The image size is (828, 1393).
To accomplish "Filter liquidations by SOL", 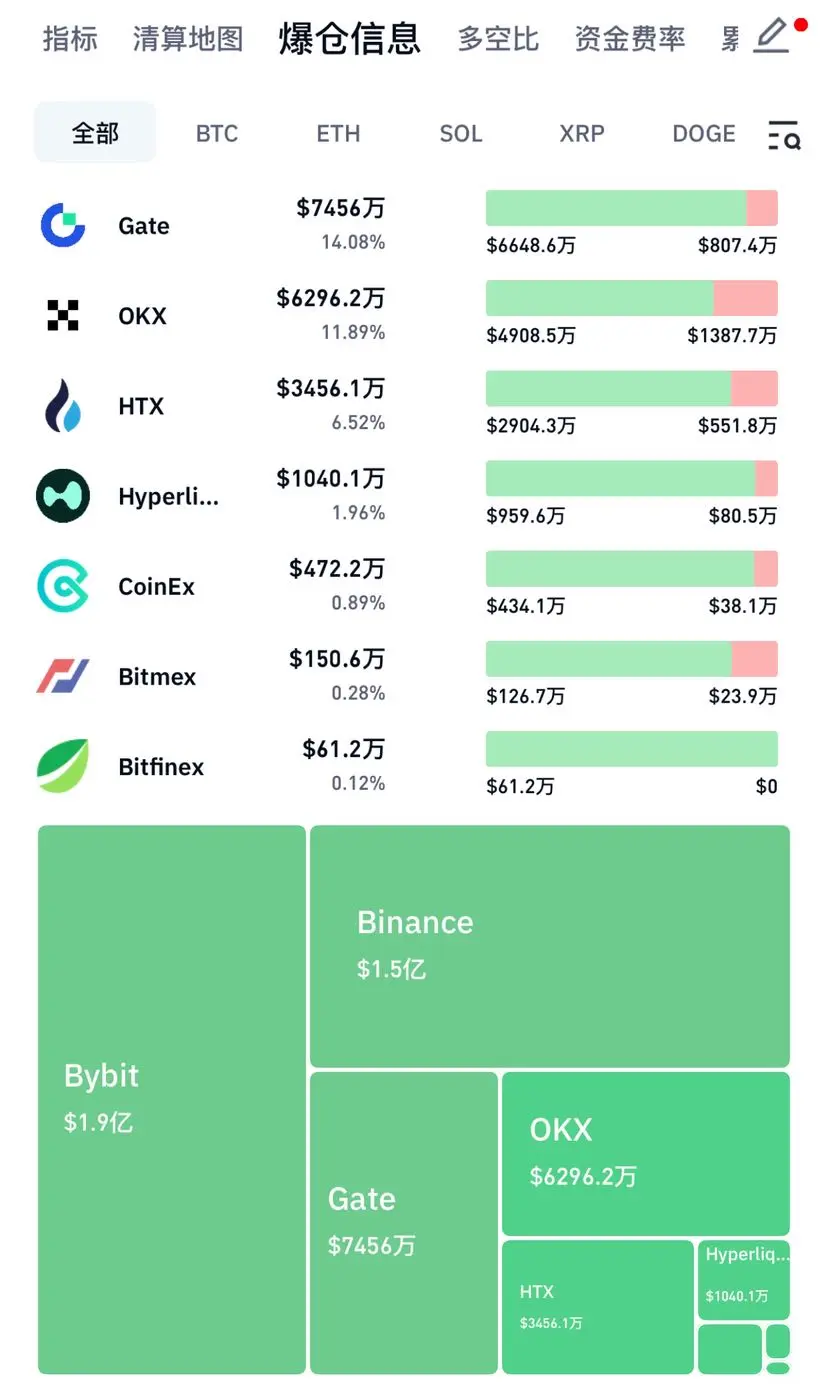I will (461, 134).
